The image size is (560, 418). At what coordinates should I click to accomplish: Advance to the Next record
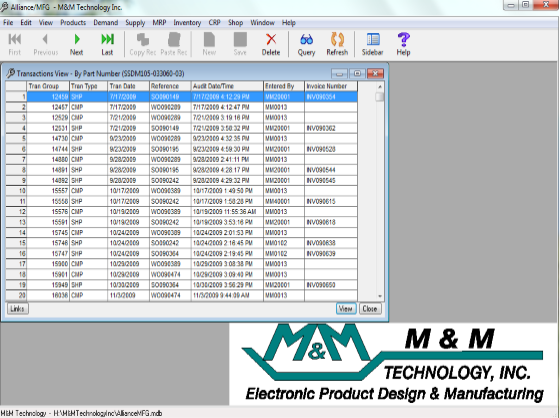(76, 44)
